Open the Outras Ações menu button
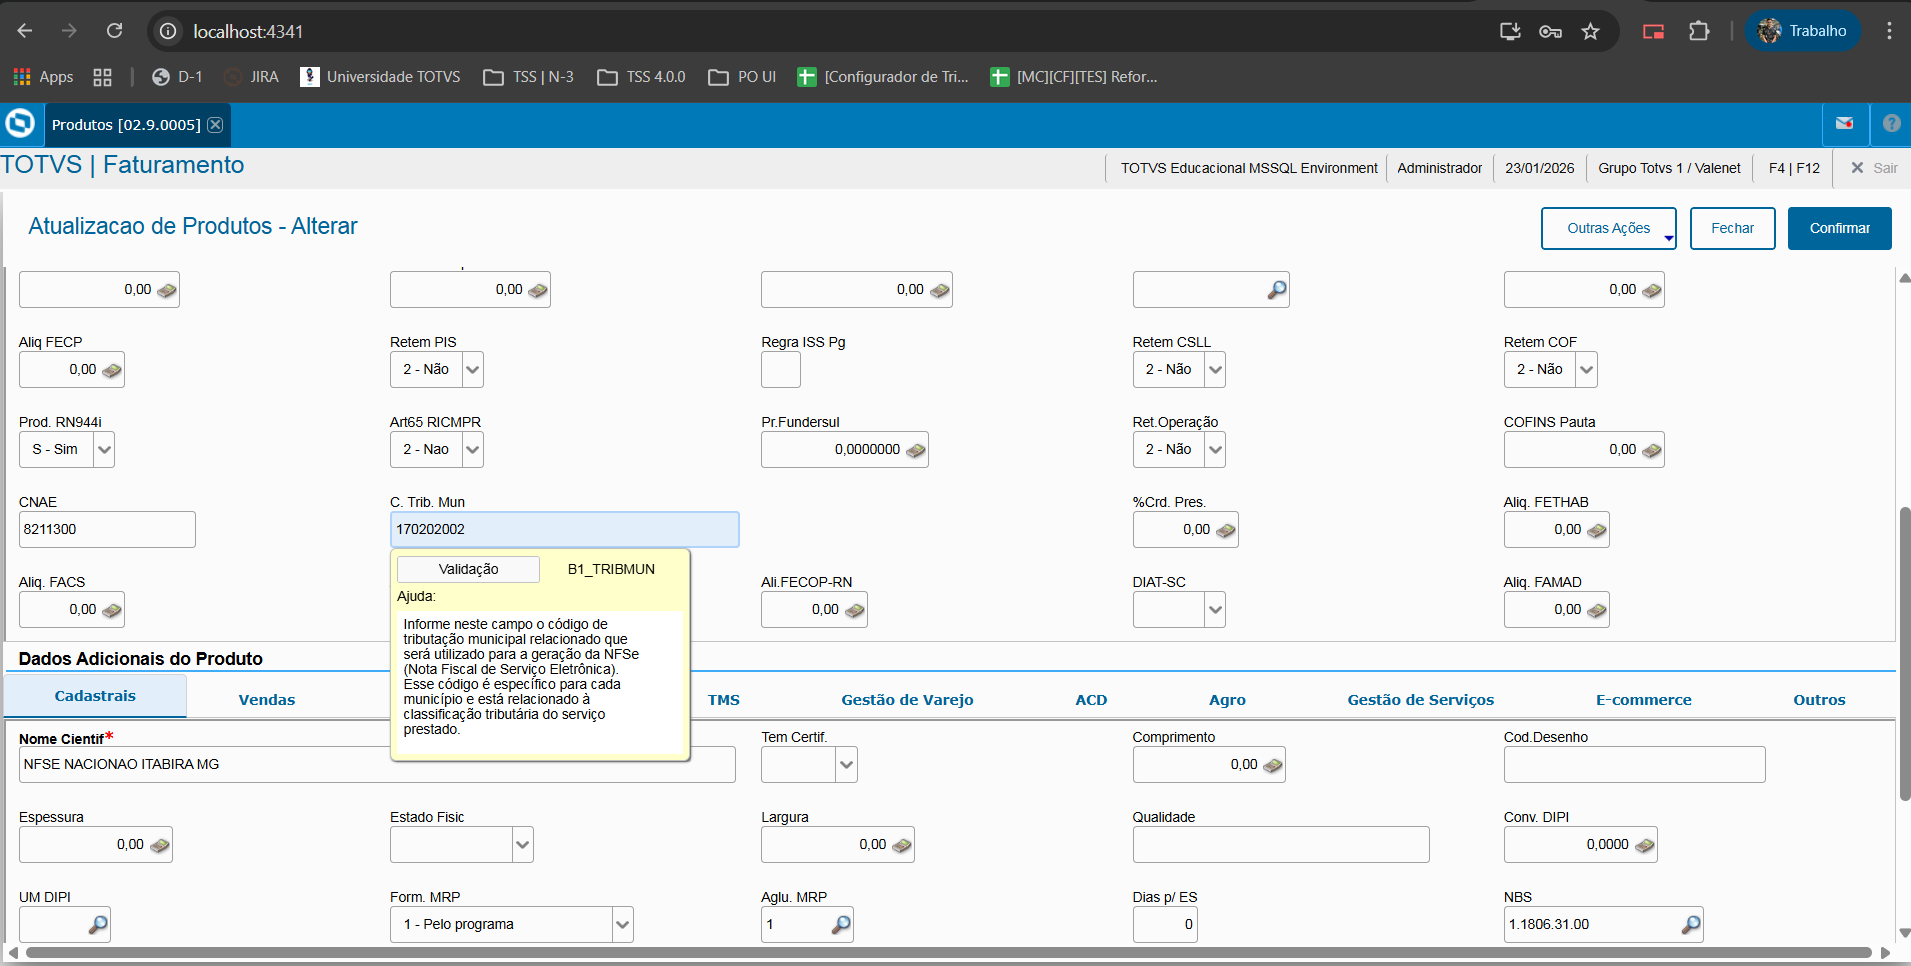1911x966 pixels. 1609,228
